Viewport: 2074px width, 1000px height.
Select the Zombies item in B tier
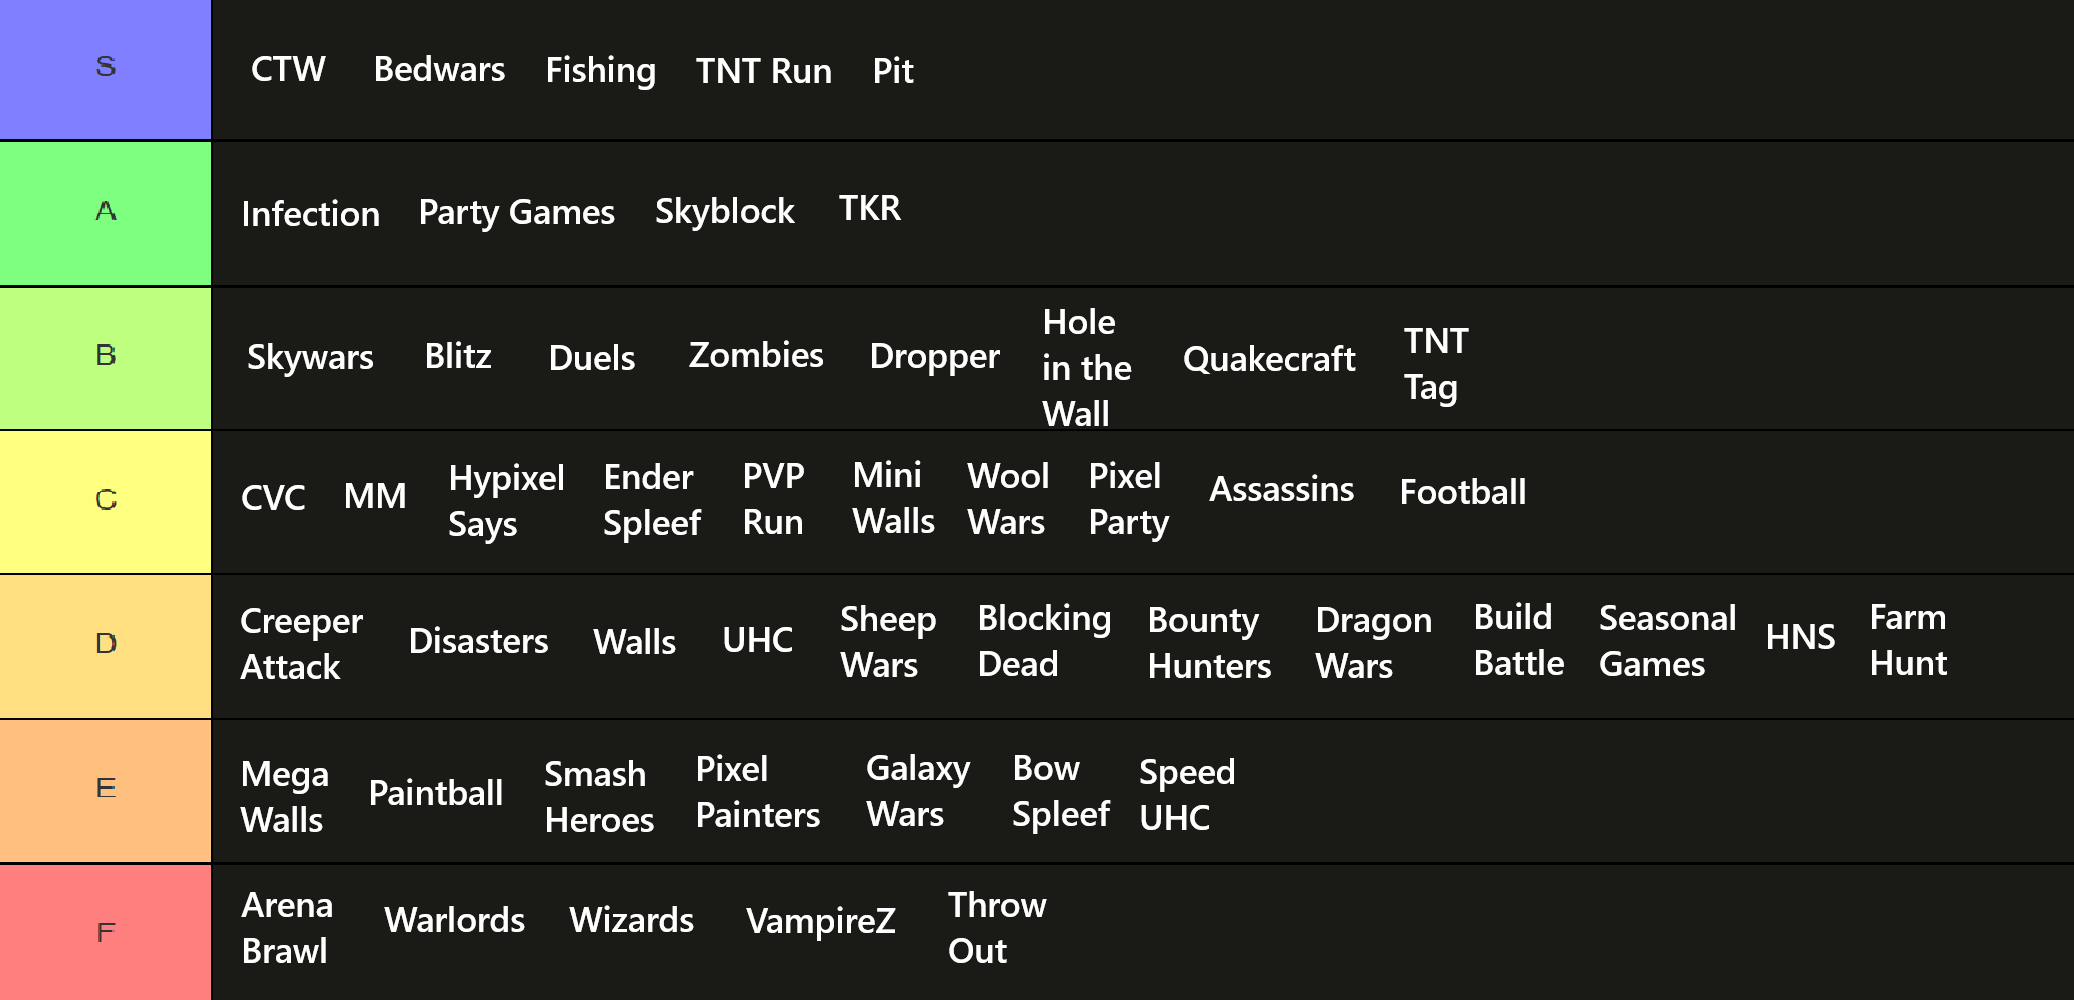(756, 356)
